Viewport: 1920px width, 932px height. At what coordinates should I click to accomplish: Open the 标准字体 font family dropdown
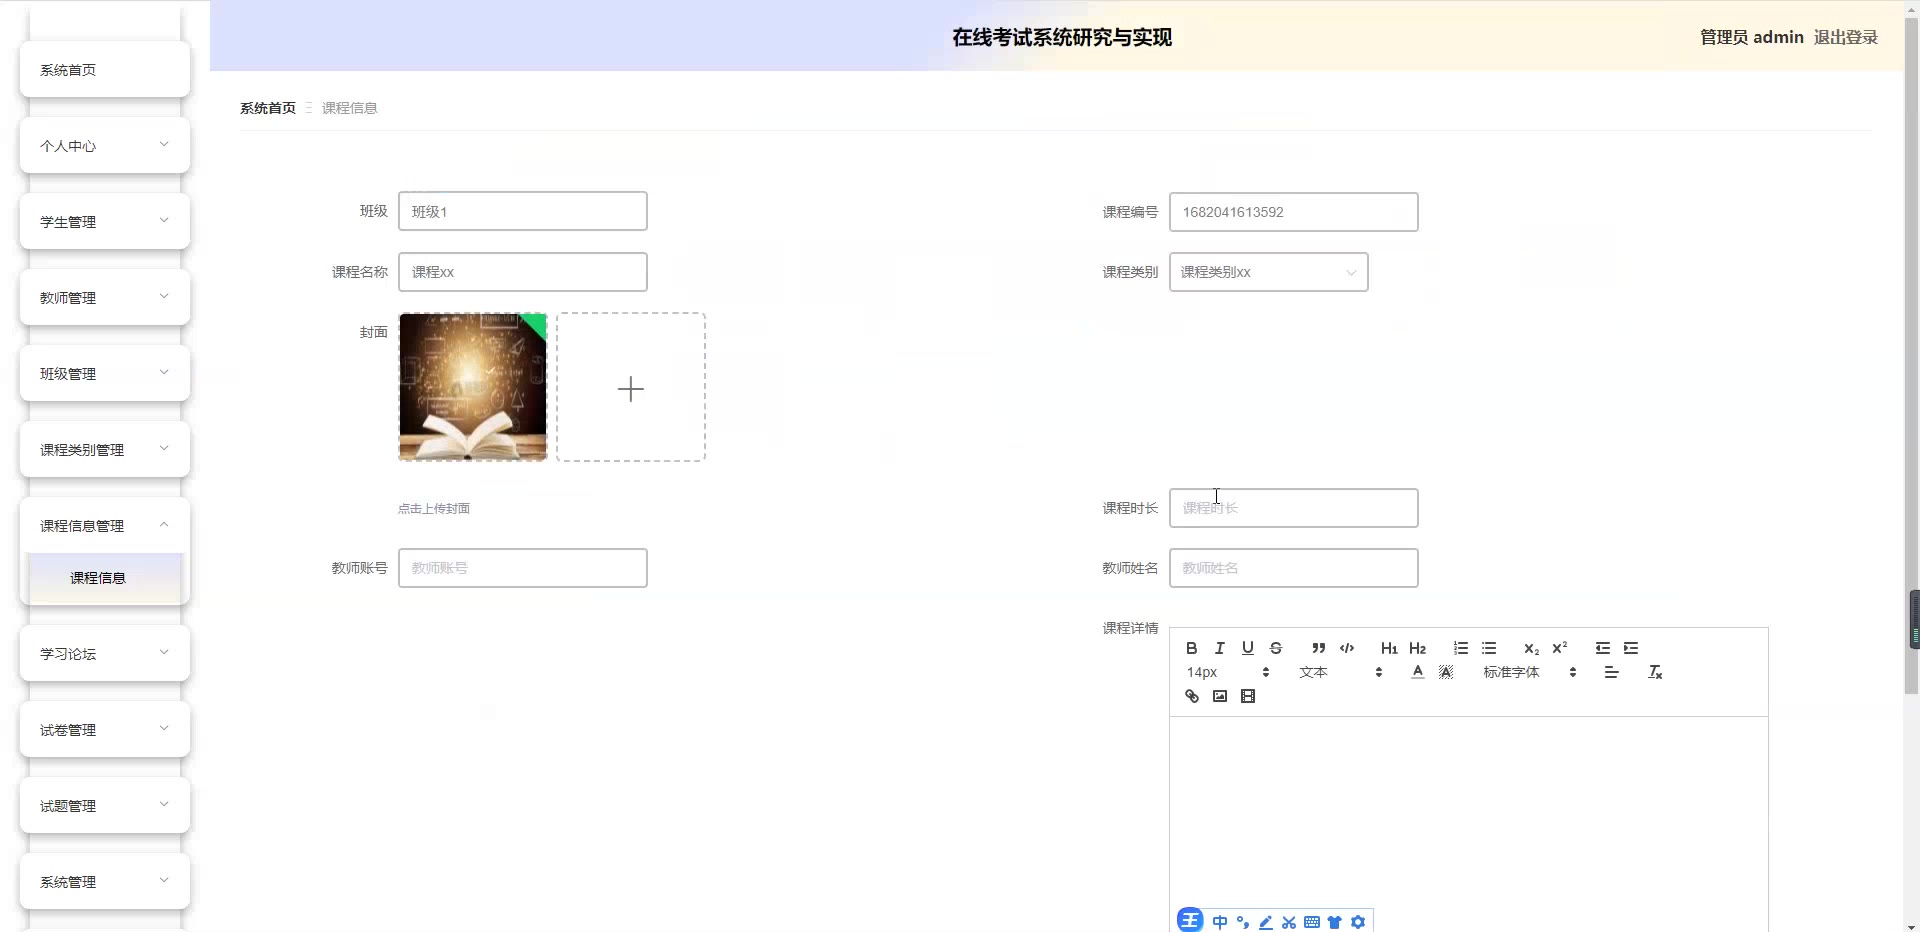[1529, 672]
